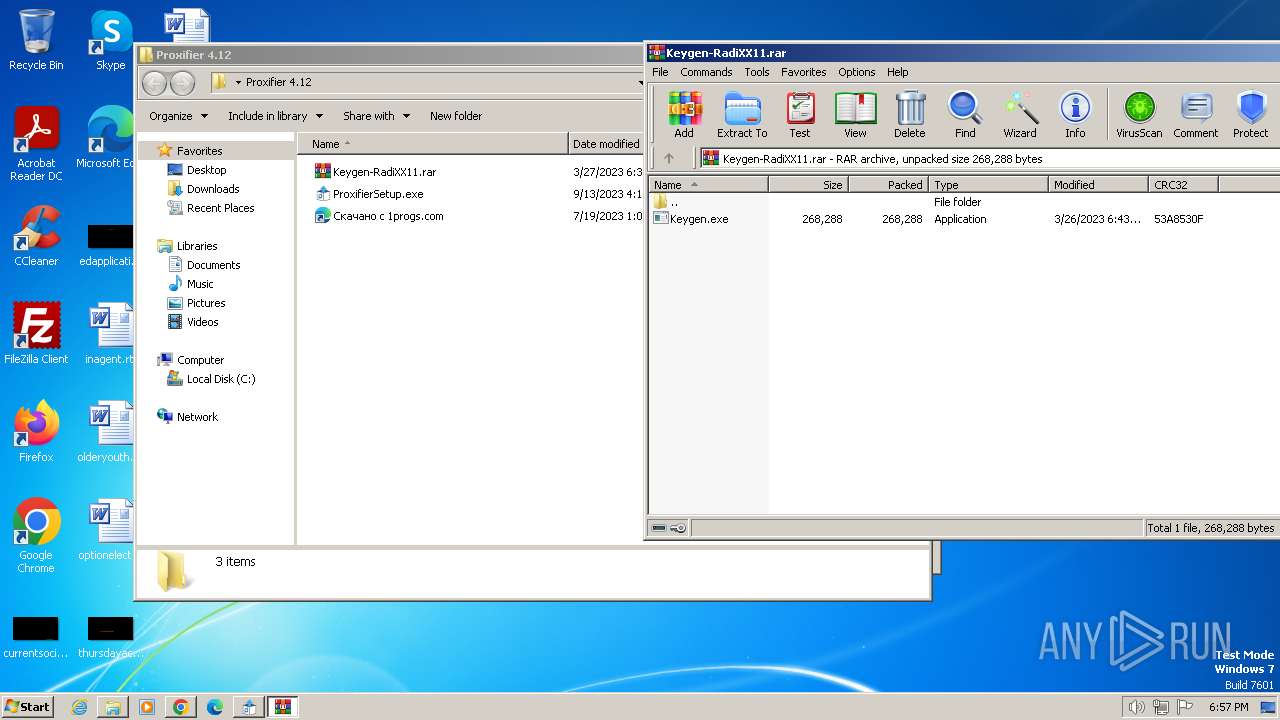Open the Commands menu in WinRAR
Image resolution: width=1280 pixels, height=720 pixels.
pos(706,72)
